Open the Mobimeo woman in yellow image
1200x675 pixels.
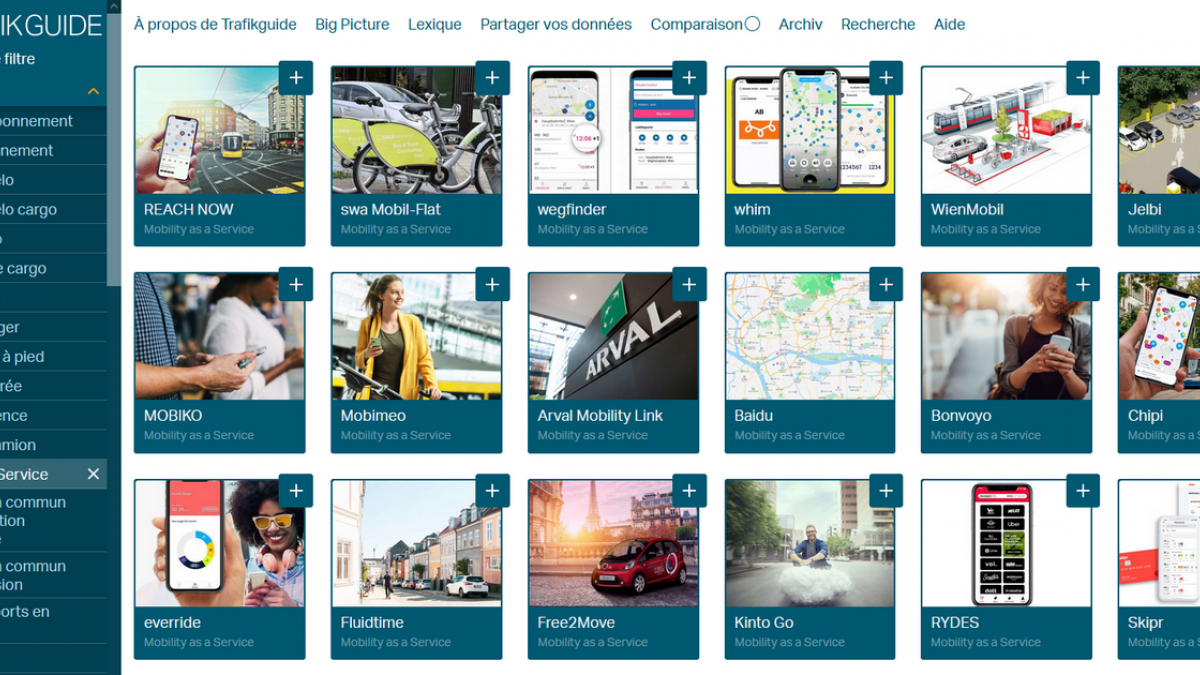(416, 336)
